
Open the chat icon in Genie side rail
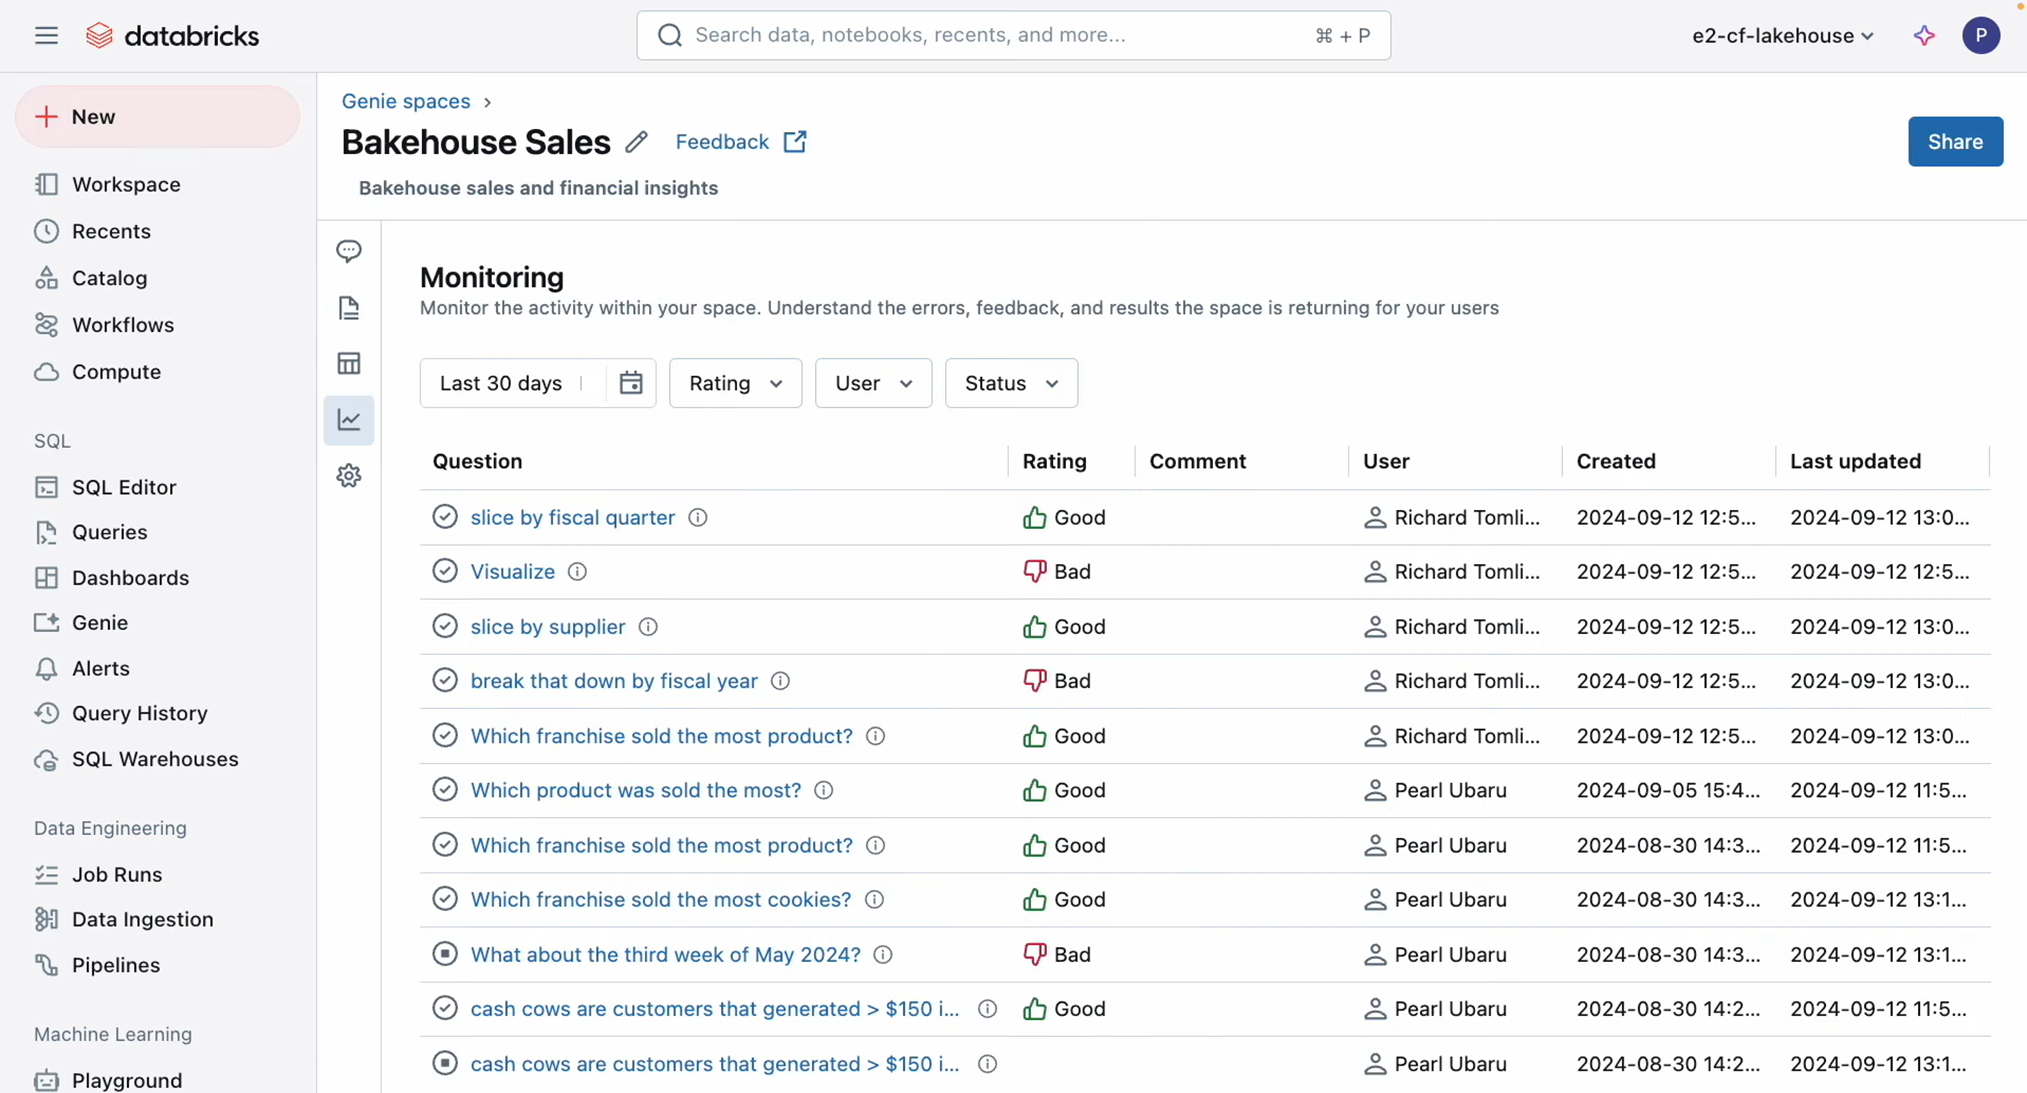click(x=349, y=251)
